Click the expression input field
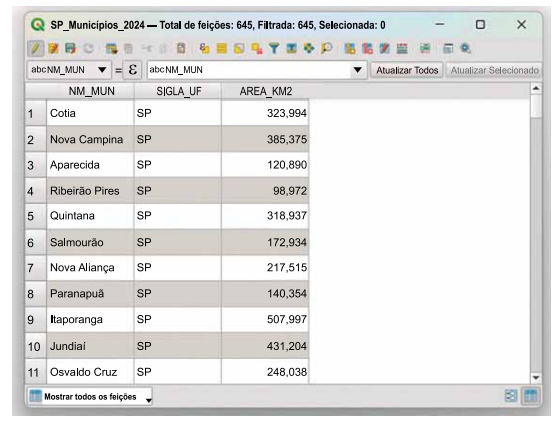The image size is (558, 424). pyautogui.click(x=249, y=70)
